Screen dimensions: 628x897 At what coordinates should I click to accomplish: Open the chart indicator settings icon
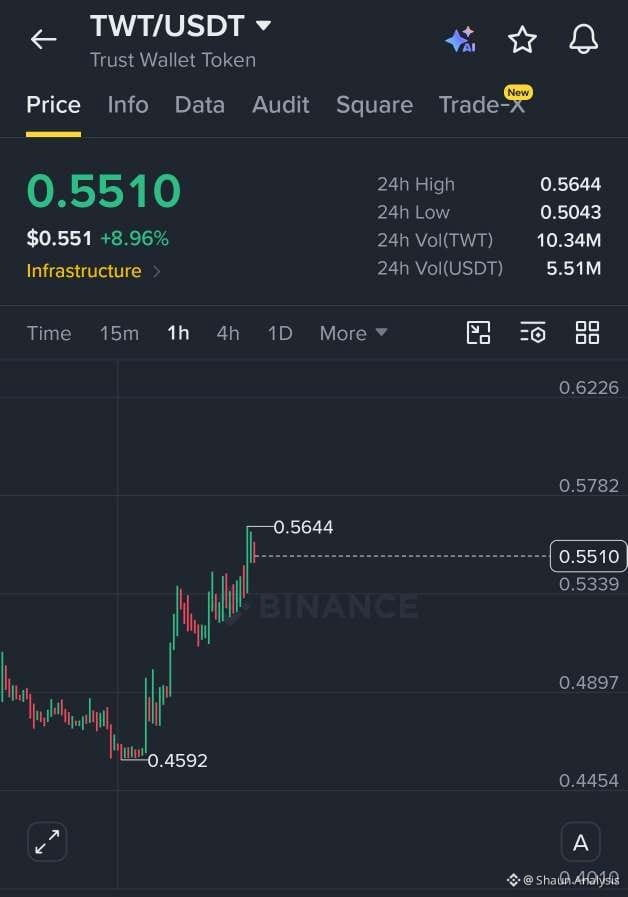(532, 332)
